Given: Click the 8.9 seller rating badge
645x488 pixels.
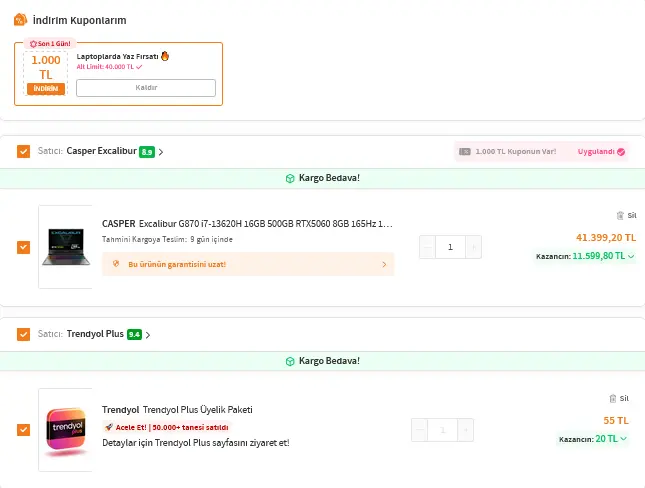Looking at the screenshot, I should click(147, 152).
